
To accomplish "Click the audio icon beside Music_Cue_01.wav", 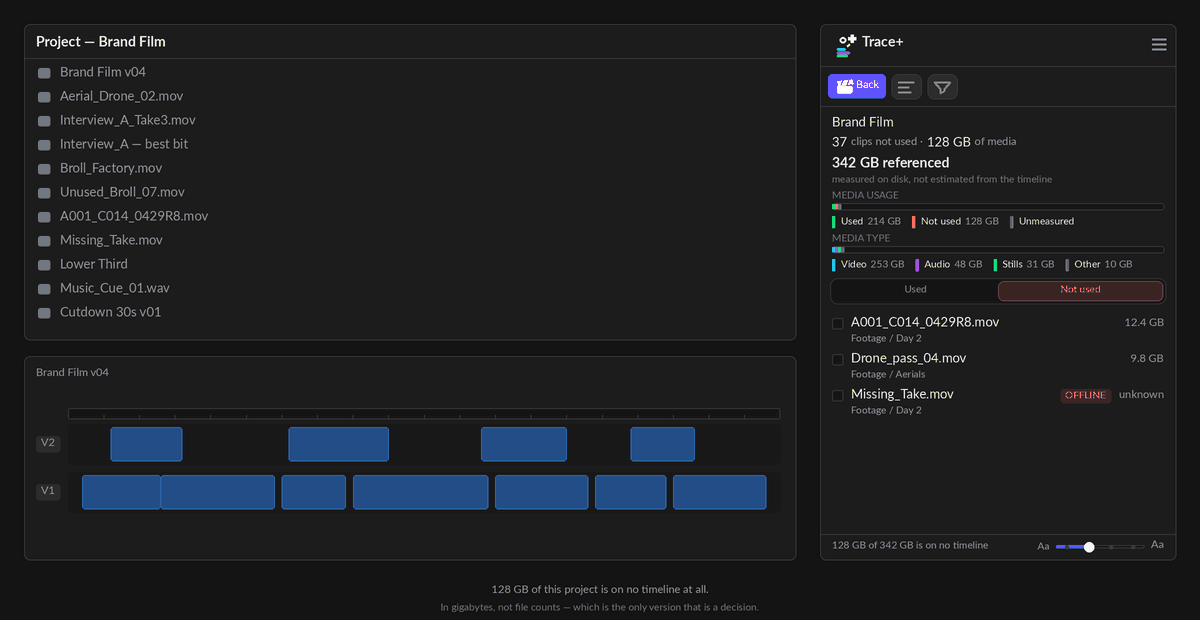I will (44, 289).
